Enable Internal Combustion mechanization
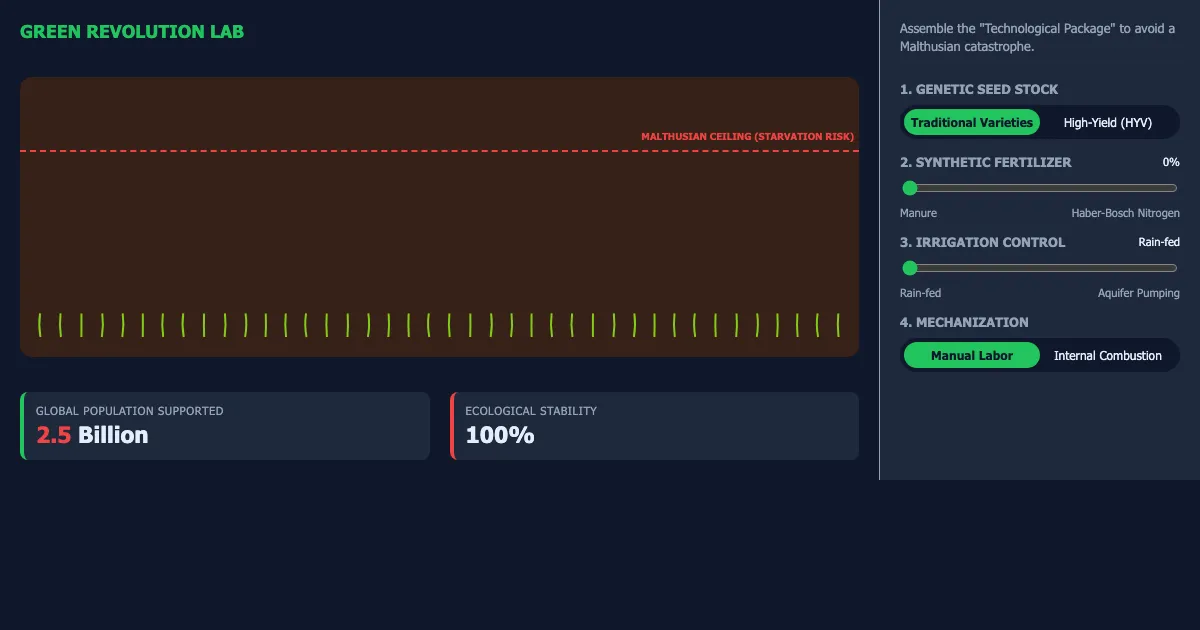This screenshot has height=630, width=1200. pyautogui.click(x=1108, y=355)
